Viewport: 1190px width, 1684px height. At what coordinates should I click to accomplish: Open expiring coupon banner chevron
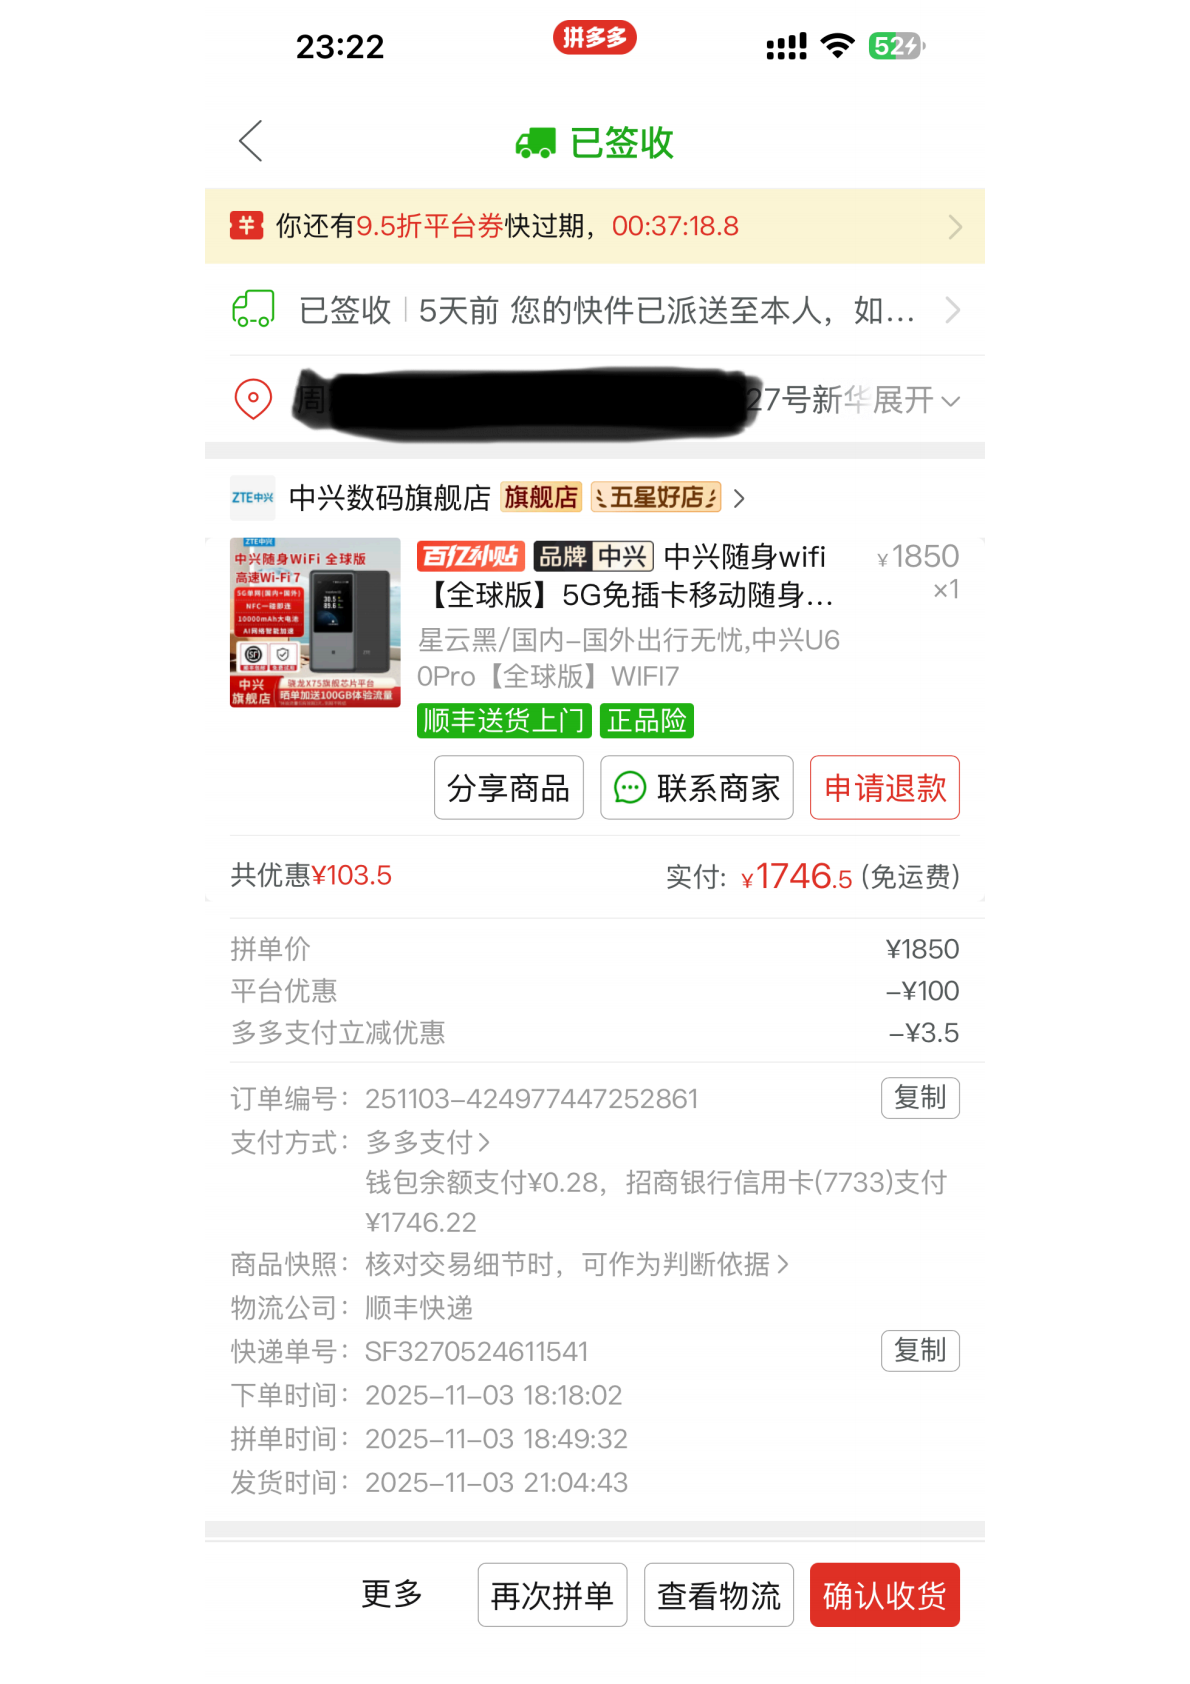click(955, 227)
